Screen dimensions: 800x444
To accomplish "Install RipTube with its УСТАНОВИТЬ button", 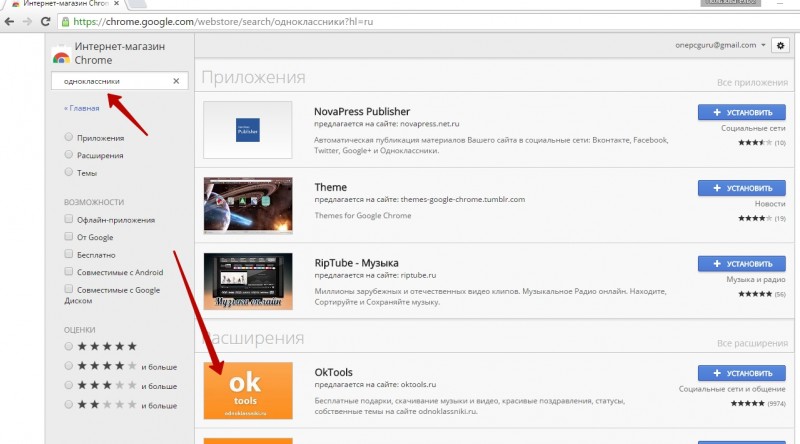I will 741,263.
